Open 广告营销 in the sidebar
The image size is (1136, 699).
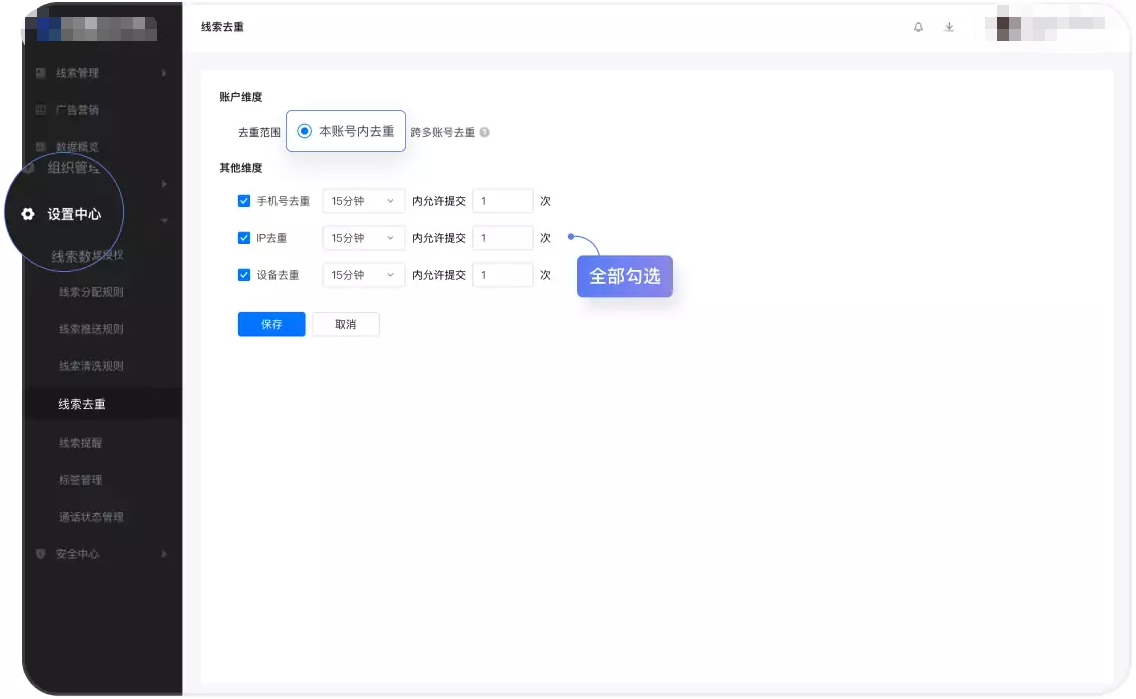pyautogui.click(x=78, y=110)
